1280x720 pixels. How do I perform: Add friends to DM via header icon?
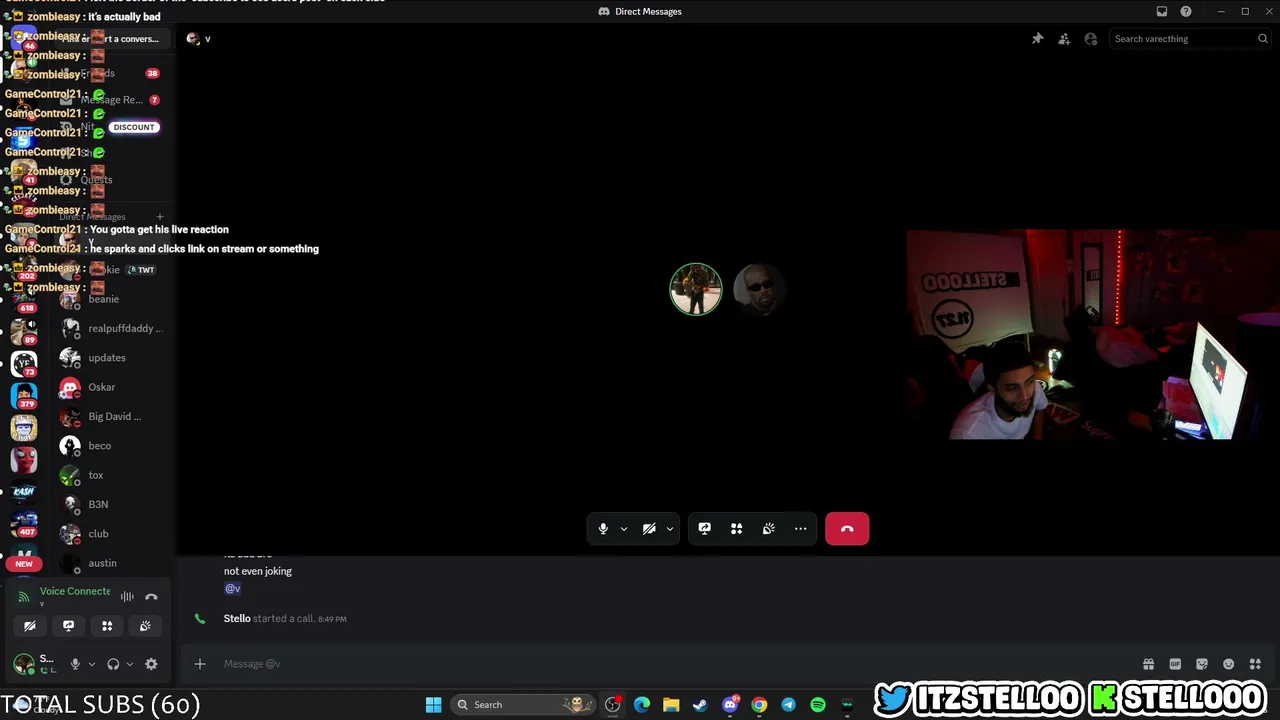[1064, 39]
